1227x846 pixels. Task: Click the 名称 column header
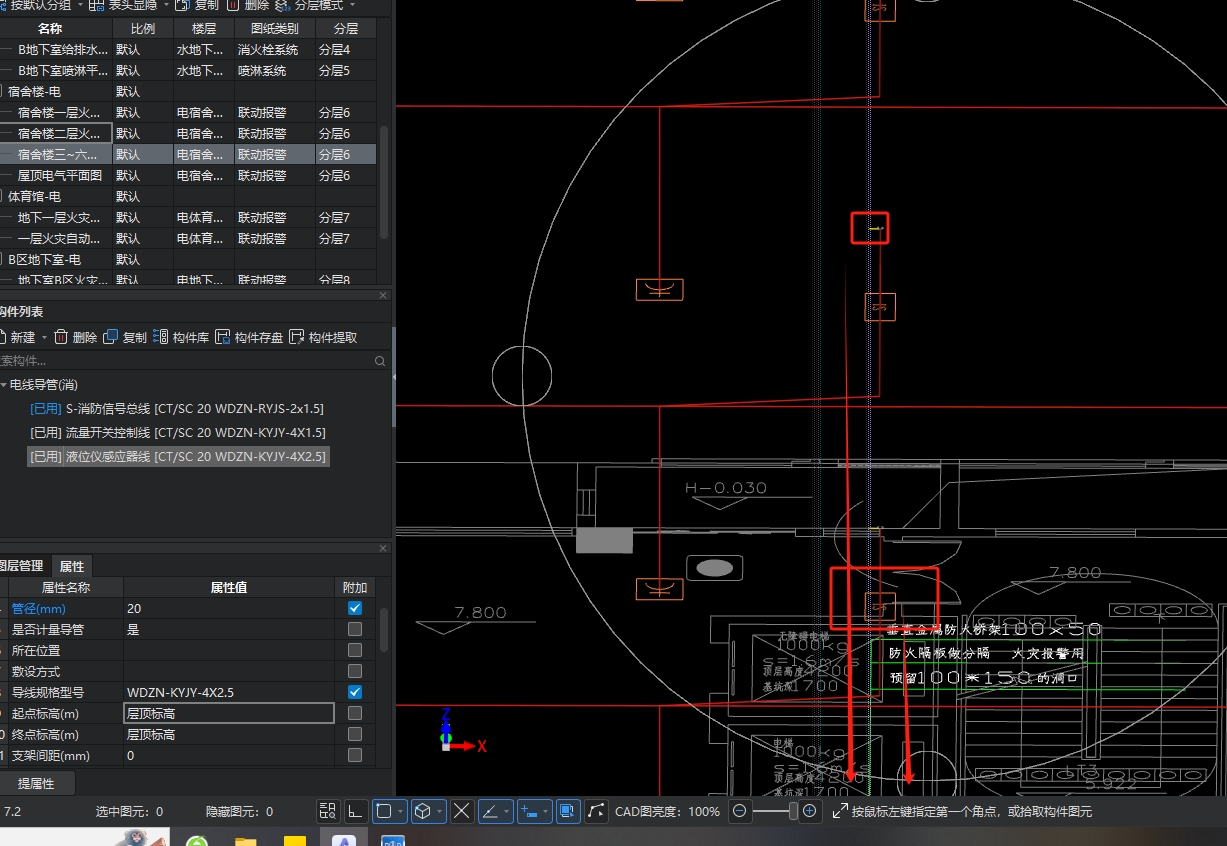point(50,29)
